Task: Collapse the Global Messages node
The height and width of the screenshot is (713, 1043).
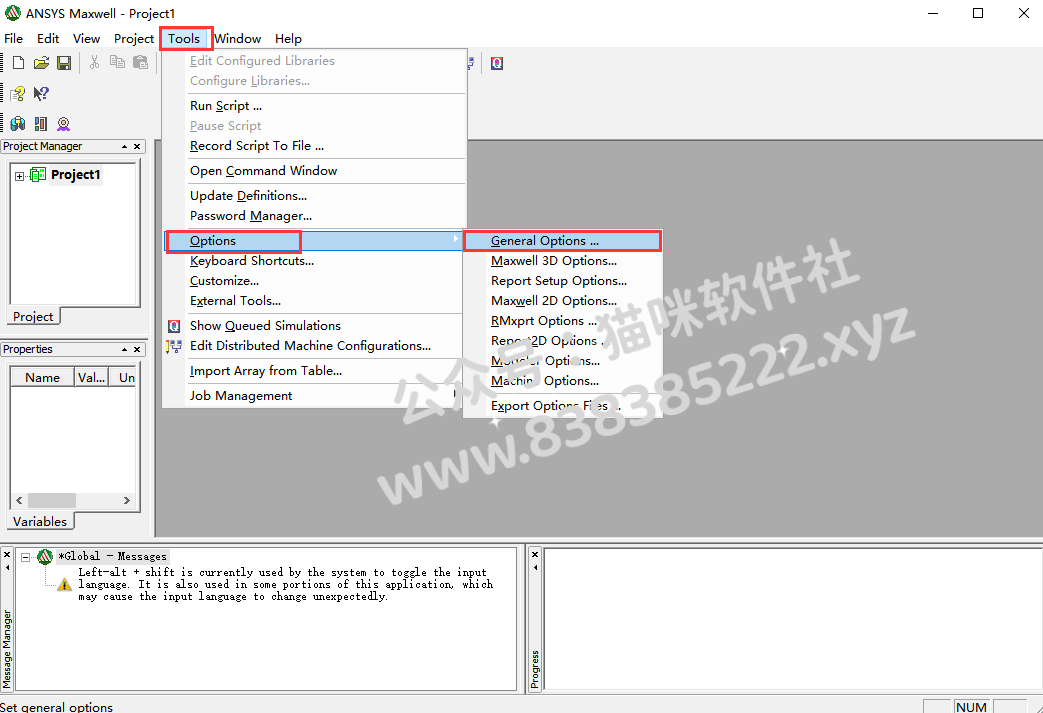Action: [x=25, y=557]
